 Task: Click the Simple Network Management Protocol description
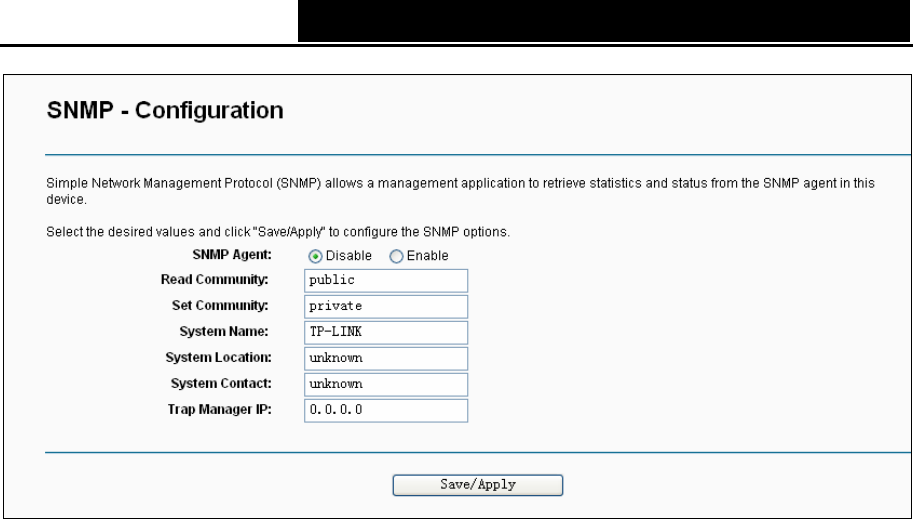pos(460,191)
